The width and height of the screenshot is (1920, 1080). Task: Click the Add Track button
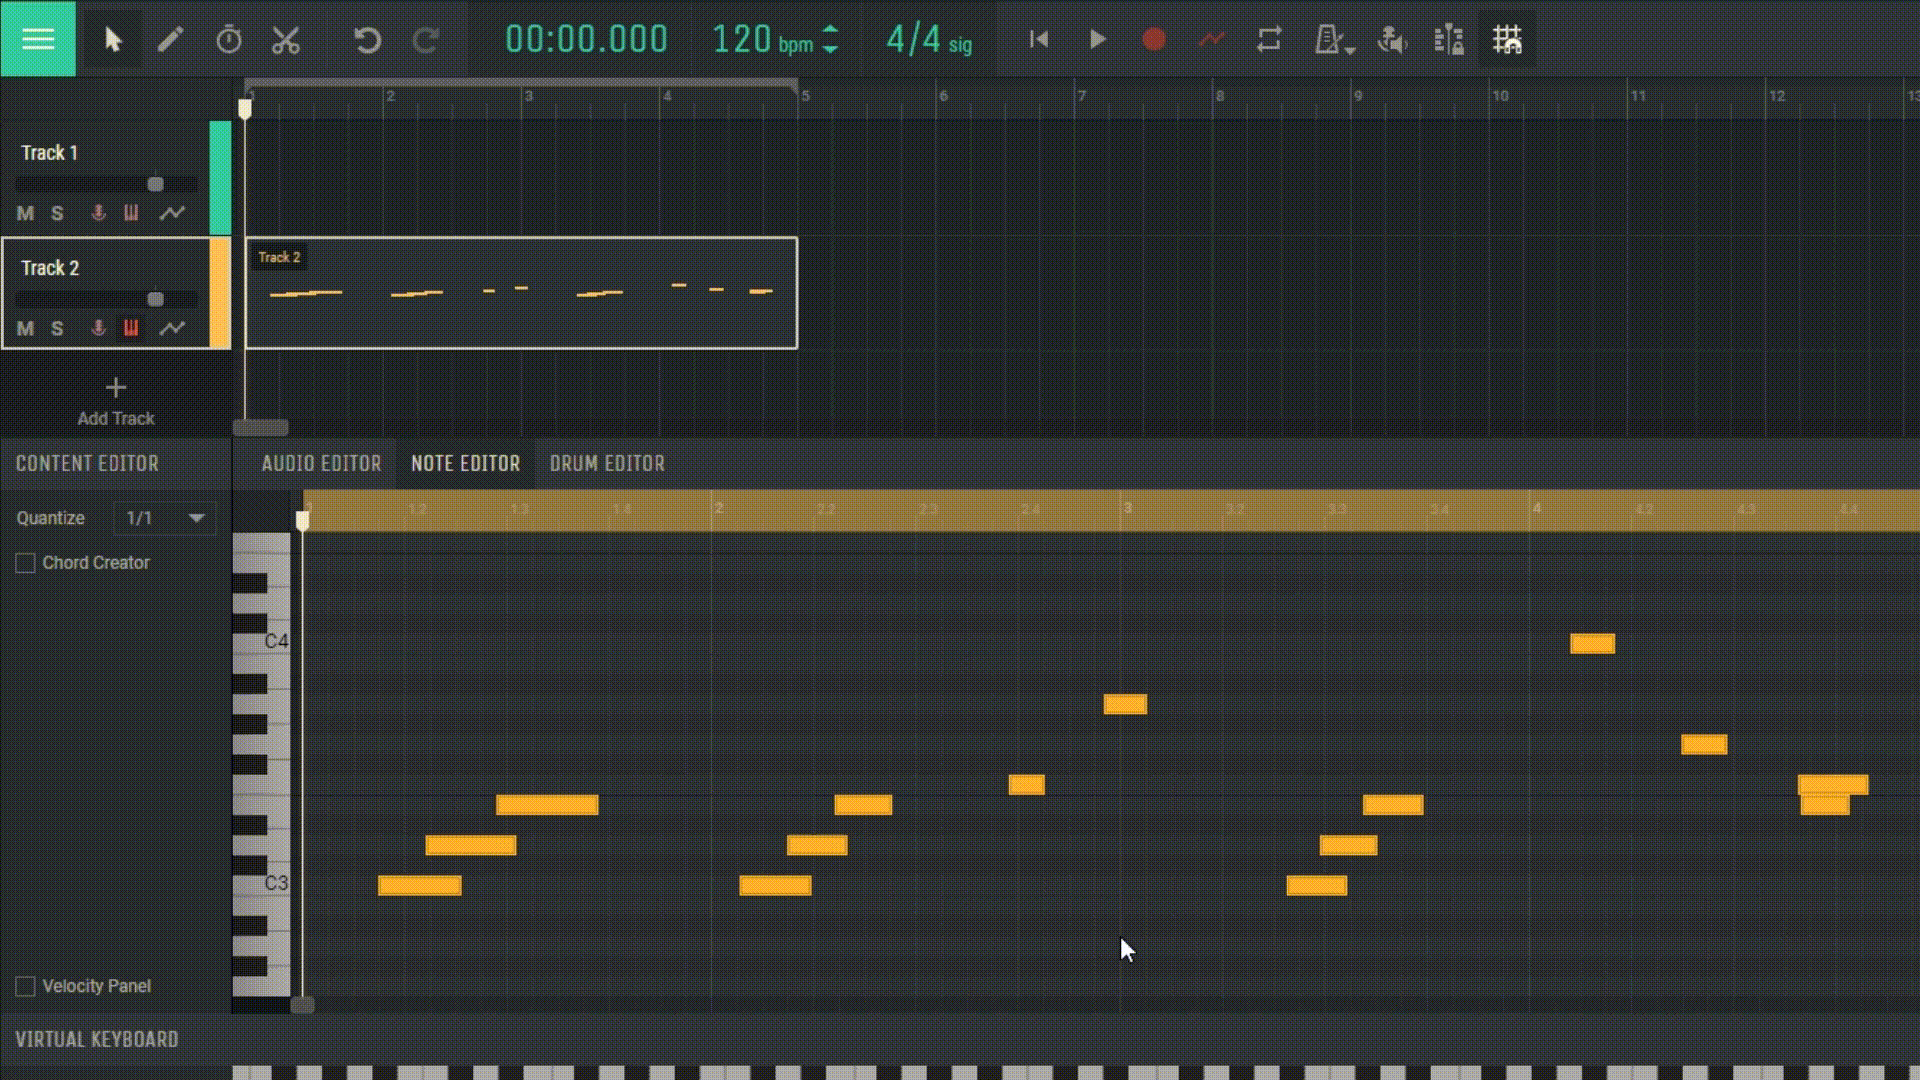[116, 400]
